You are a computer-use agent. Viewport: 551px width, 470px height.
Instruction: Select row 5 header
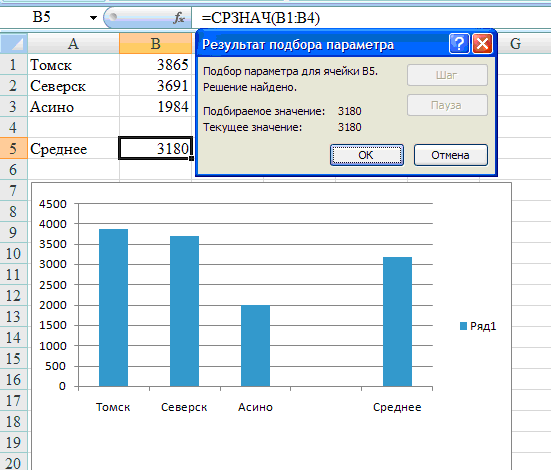(13, 149)
